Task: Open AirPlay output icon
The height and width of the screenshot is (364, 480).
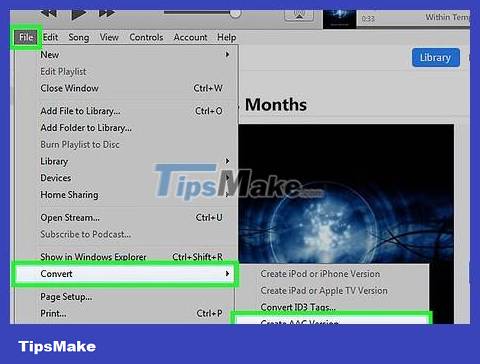Action: [x=299, y=15]
